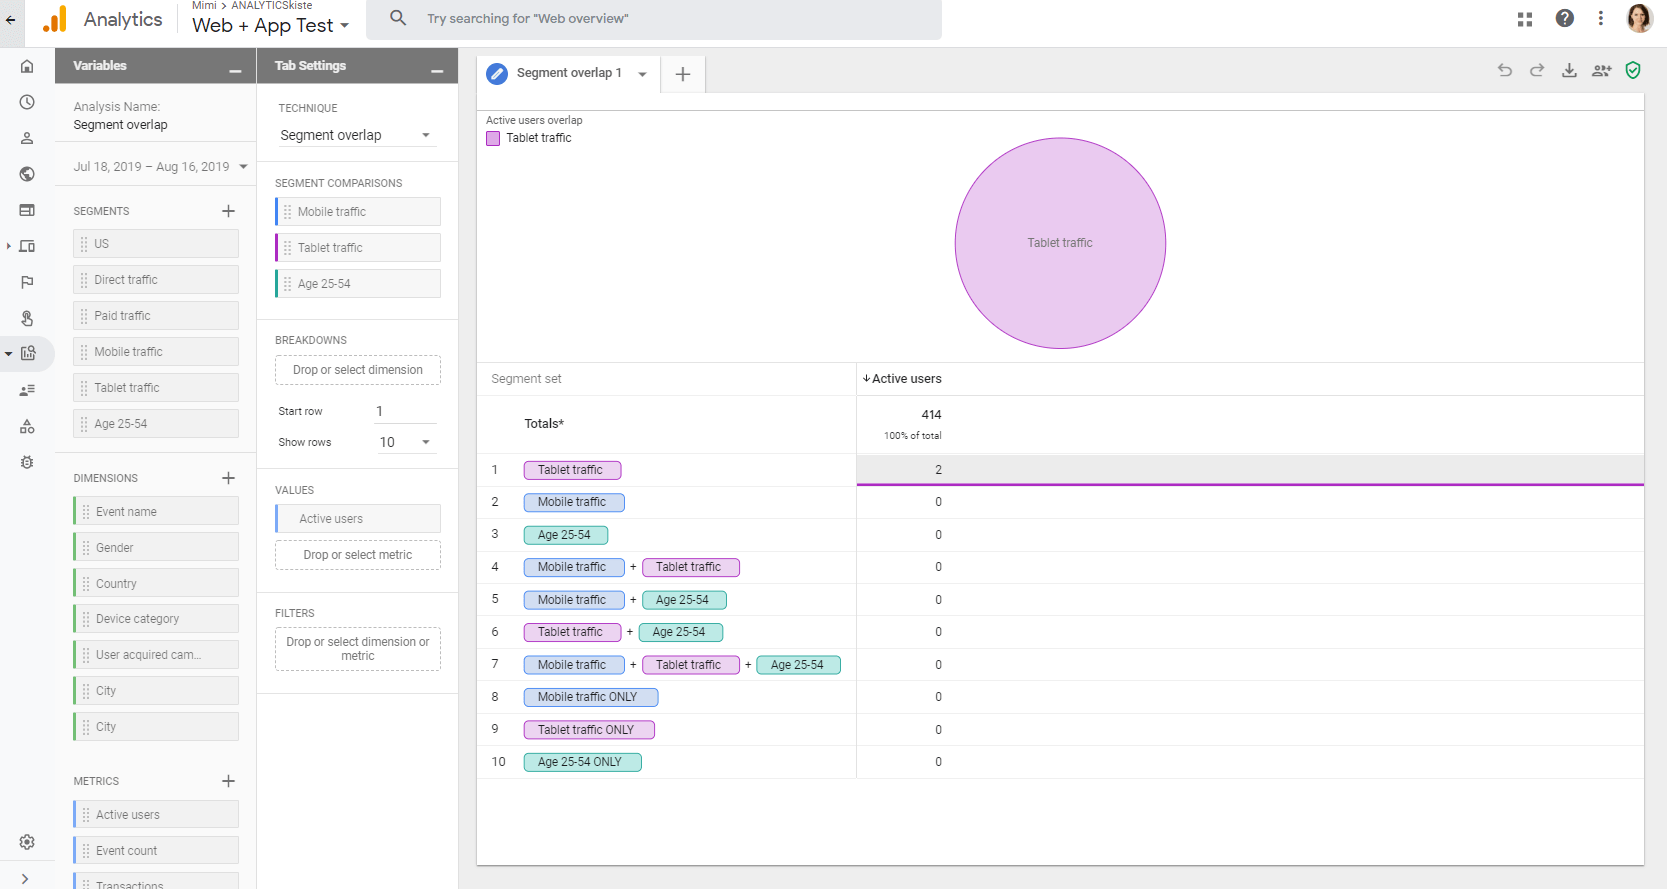Open the Google apps grid icon
Image resolution: width=1667 pixels, height=889 pixels.
(1524, 19)
